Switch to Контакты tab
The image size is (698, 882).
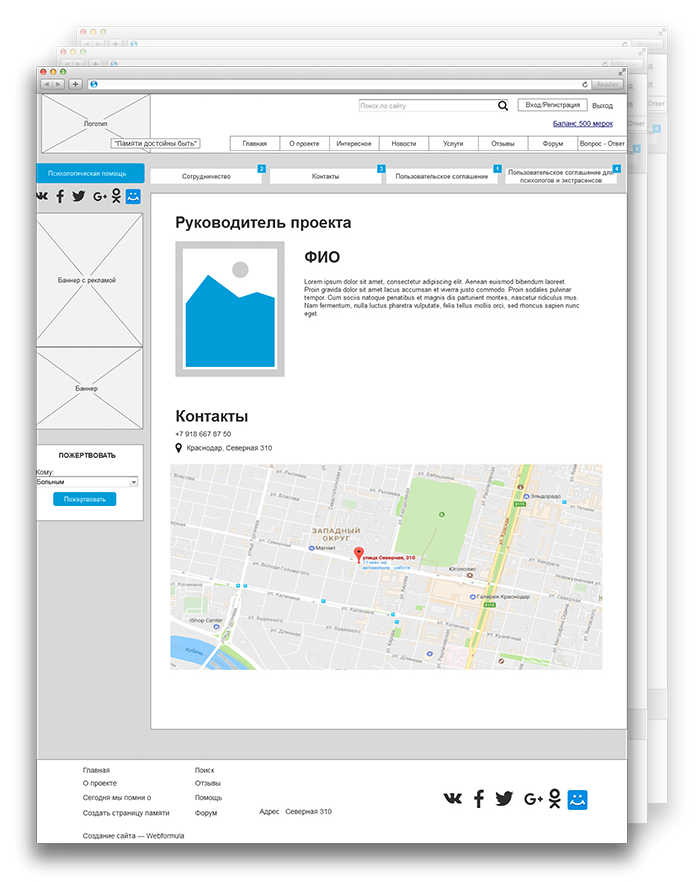(326, 176)
